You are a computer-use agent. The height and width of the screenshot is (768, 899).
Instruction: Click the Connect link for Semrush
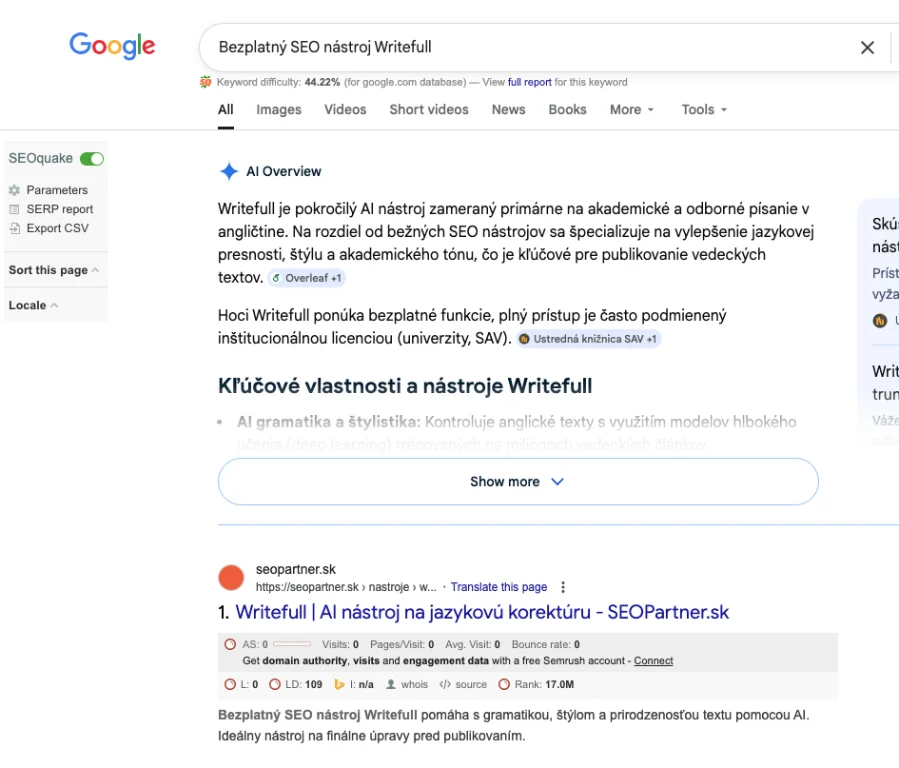coord(653,661)
